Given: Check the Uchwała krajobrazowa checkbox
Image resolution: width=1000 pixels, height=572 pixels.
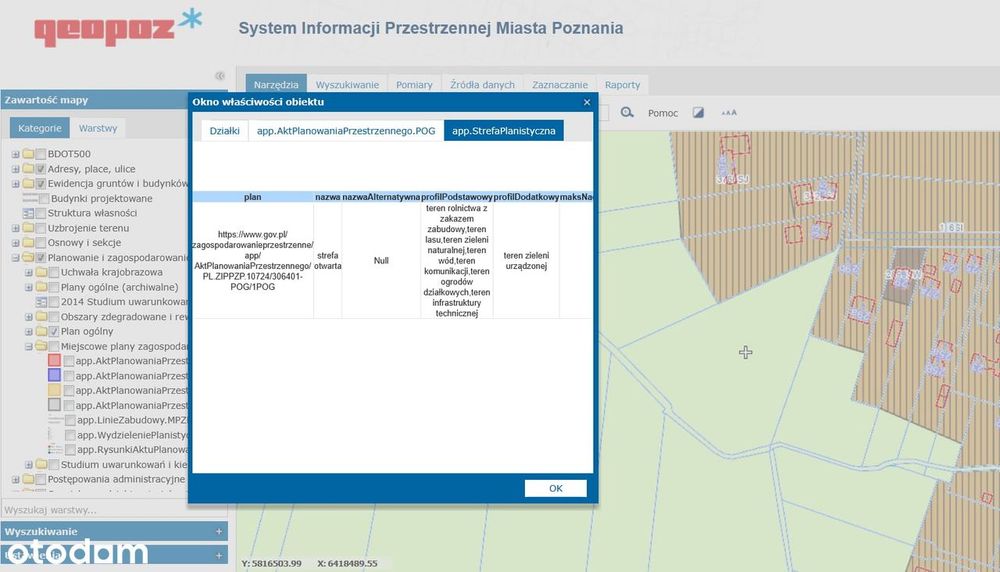Looking at the screenshot, I should point(54,272).
